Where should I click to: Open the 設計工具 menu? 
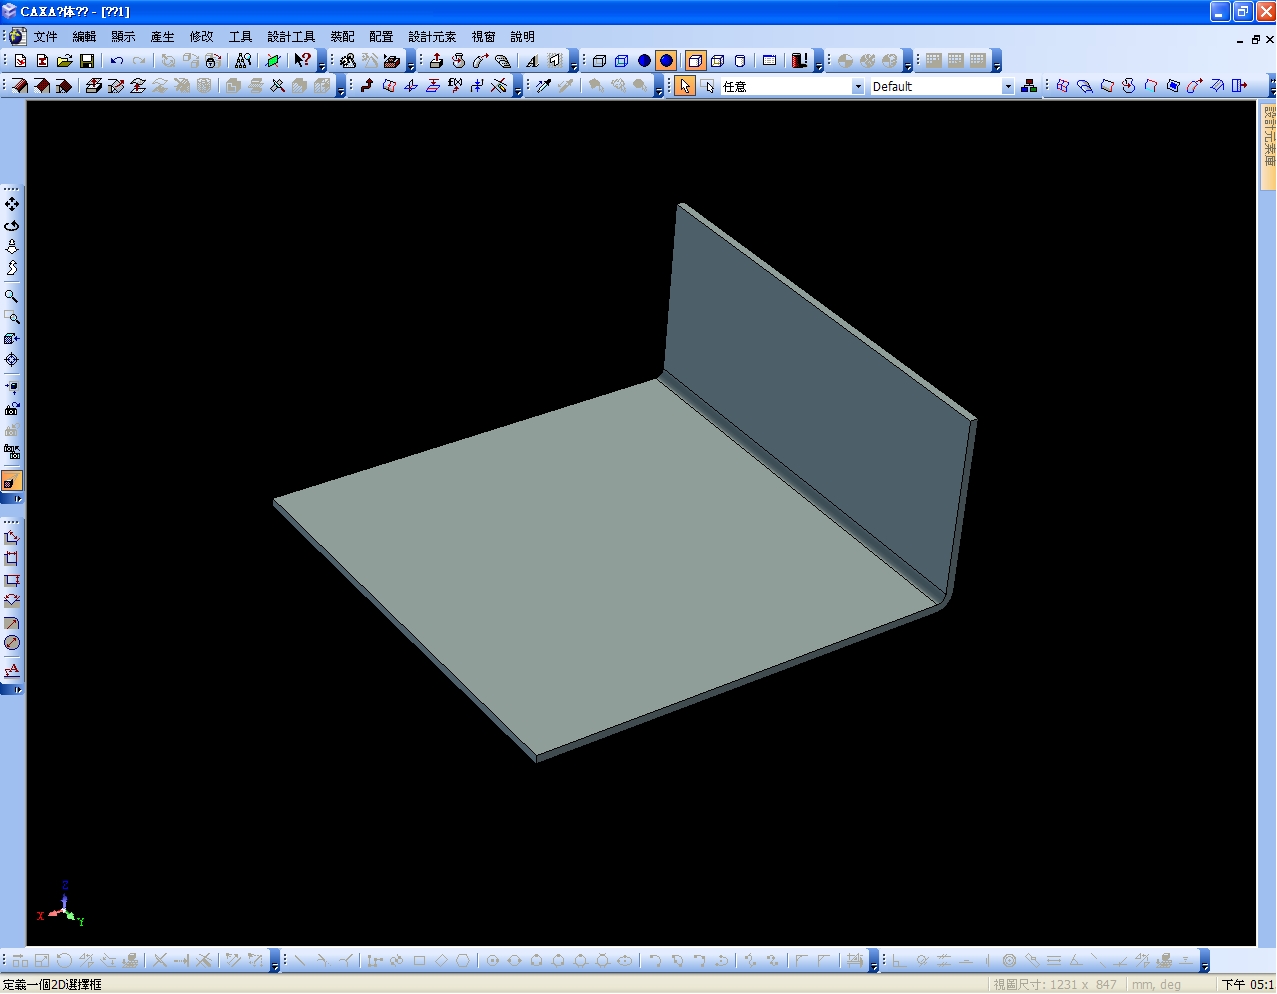[x=291, y=36]
